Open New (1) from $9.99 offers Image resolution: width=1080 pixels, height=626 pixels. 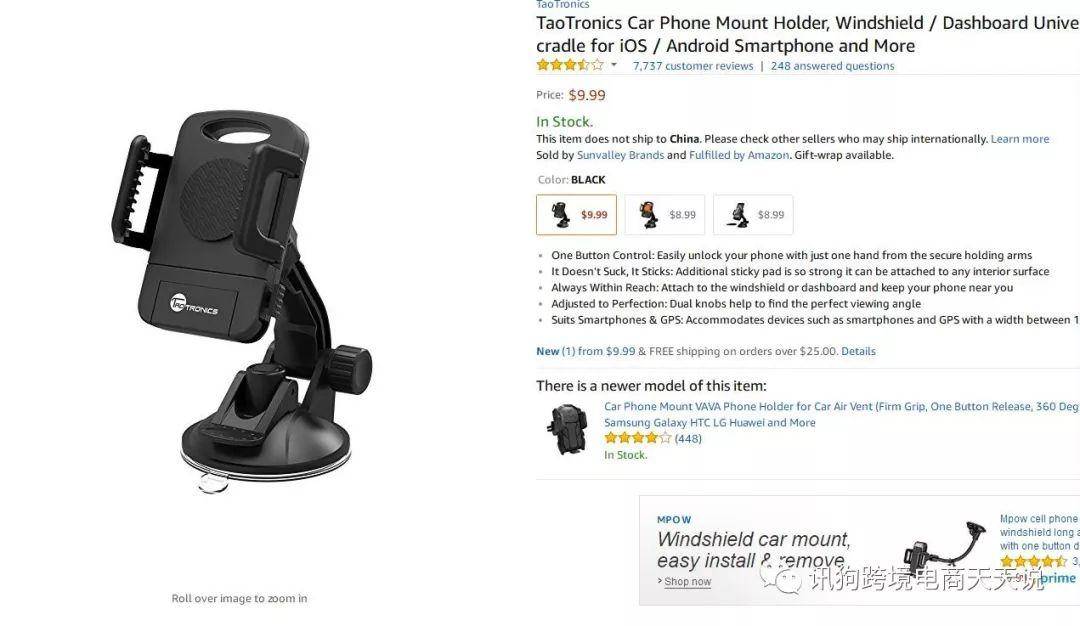tap(586, 351)
